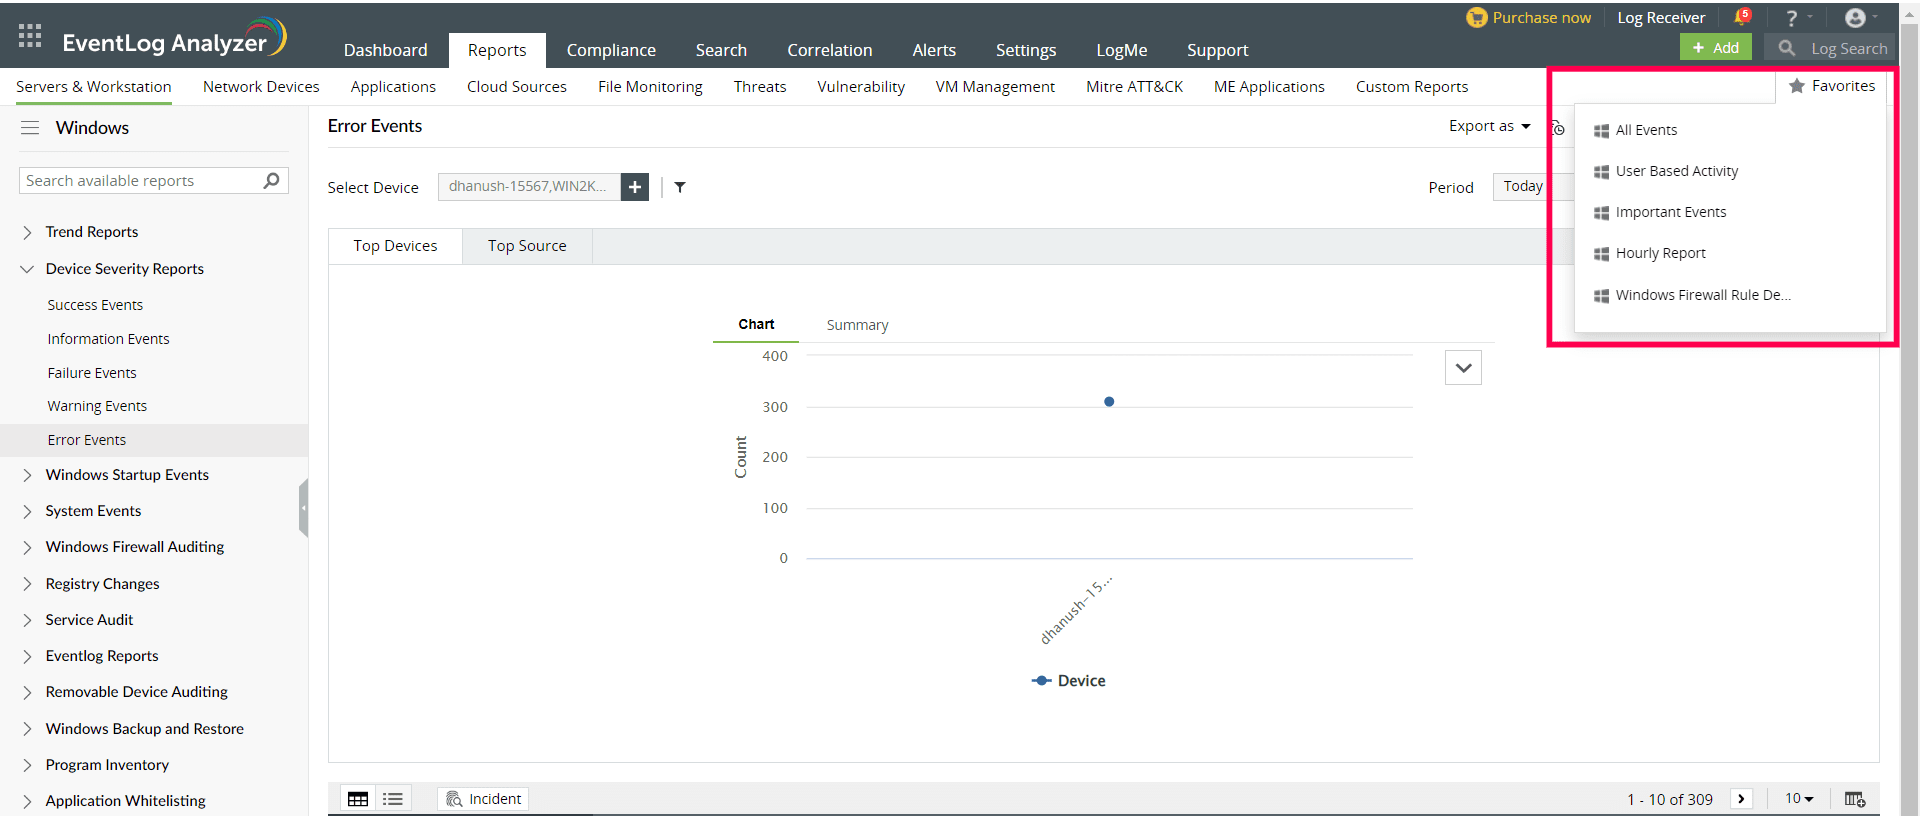The width and height of the screenshot is (1920, 816).
Task: Focus the Search available reports field
Action: coord(154,181)
